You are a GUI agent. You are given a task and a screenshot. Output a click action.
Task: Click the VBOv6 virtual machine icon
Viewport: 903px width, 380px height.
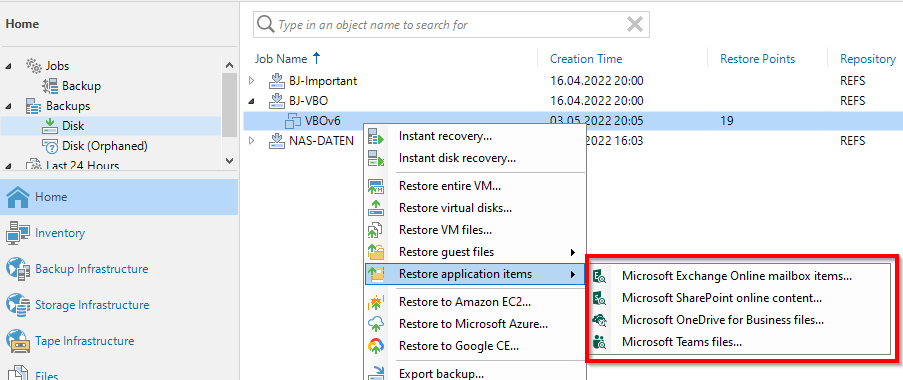tap(293, 121)
